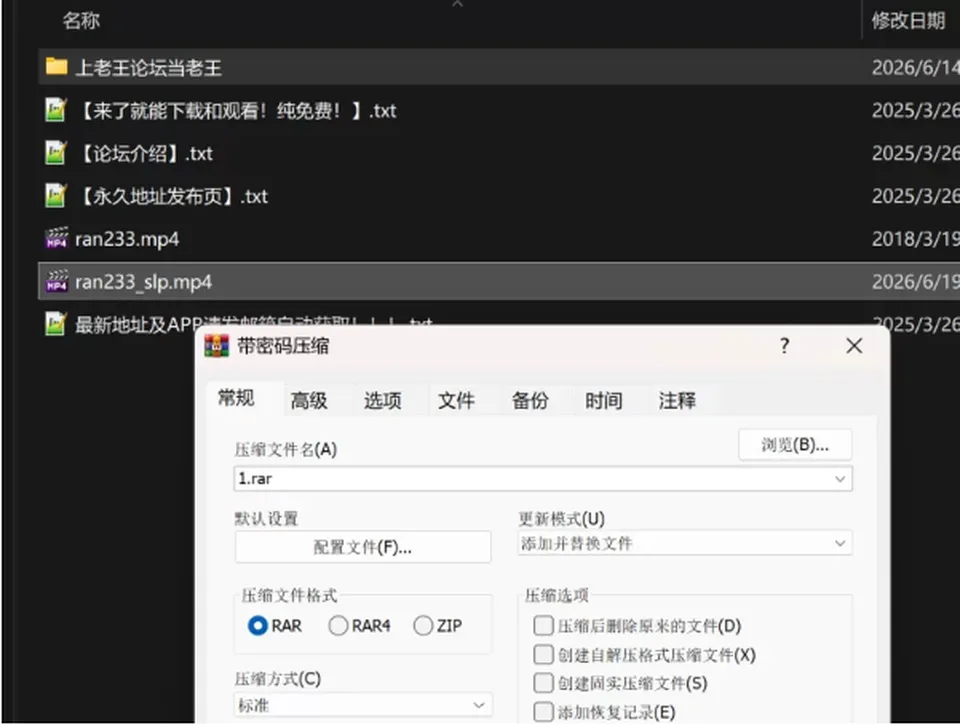Screen dimensions: 960x725
Task: Click the 浏览(B)... button
Action: (x=795, y=445)
